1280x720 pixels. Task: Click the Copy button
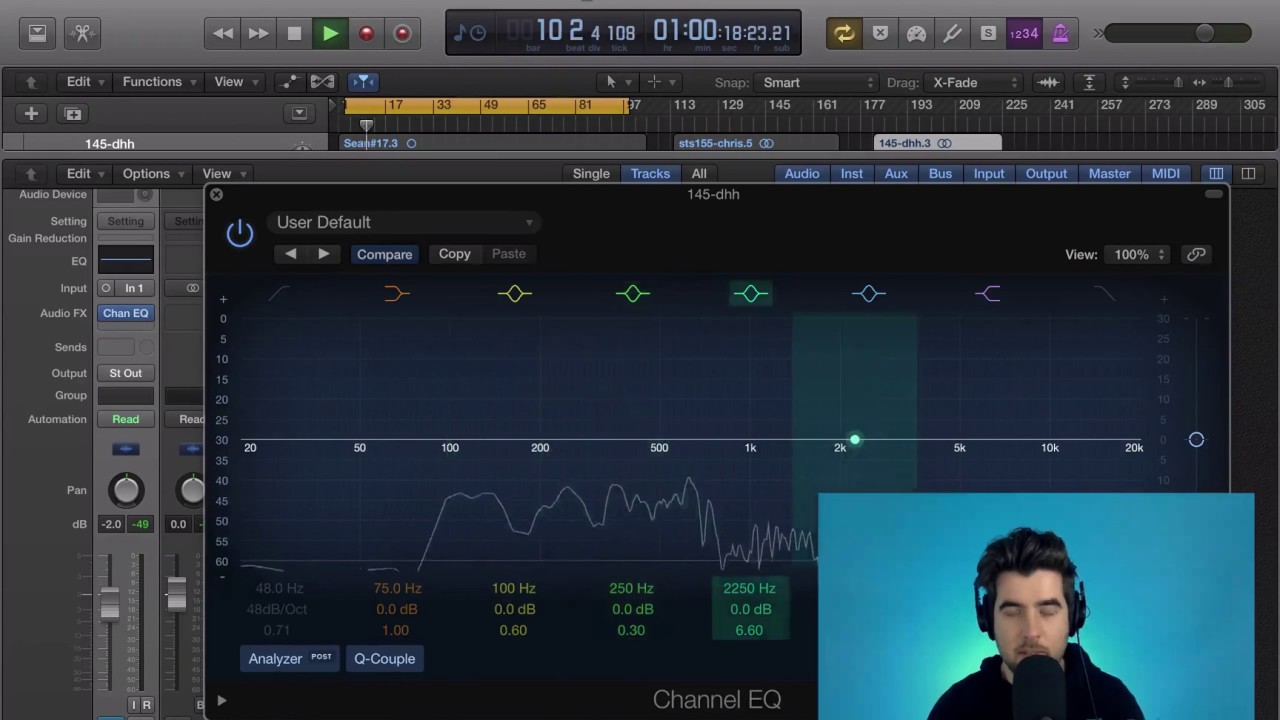454,254
